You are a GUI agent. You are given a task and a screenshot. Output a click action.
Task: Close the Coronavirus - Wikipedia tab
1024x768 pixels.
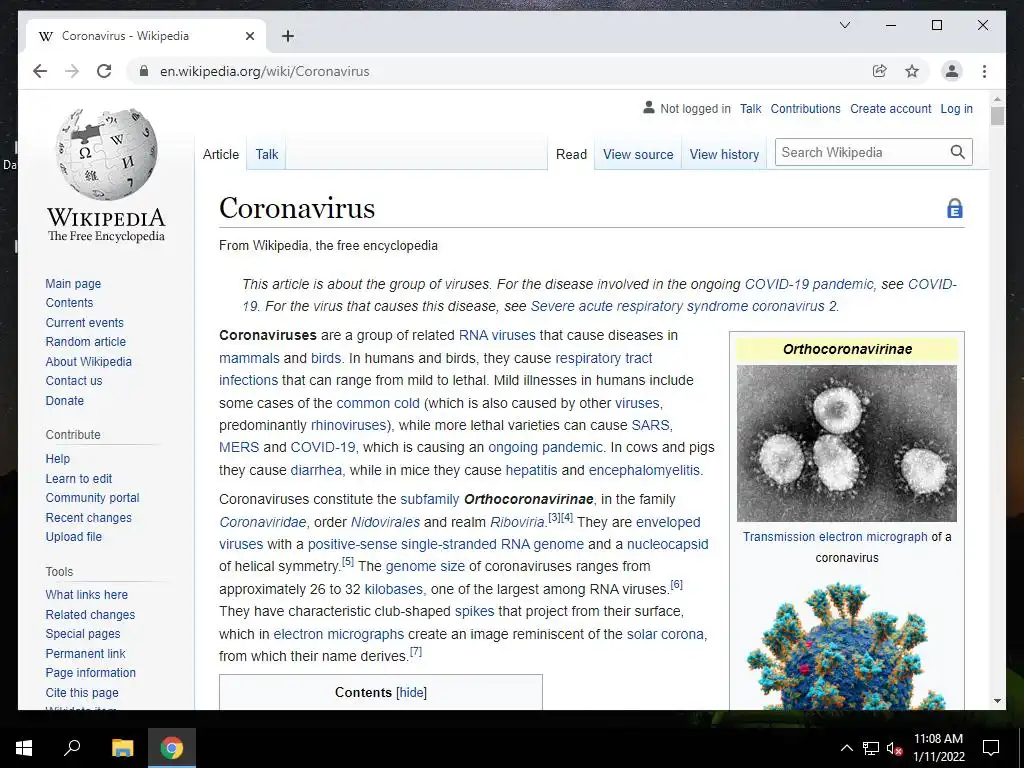[249, 36]
